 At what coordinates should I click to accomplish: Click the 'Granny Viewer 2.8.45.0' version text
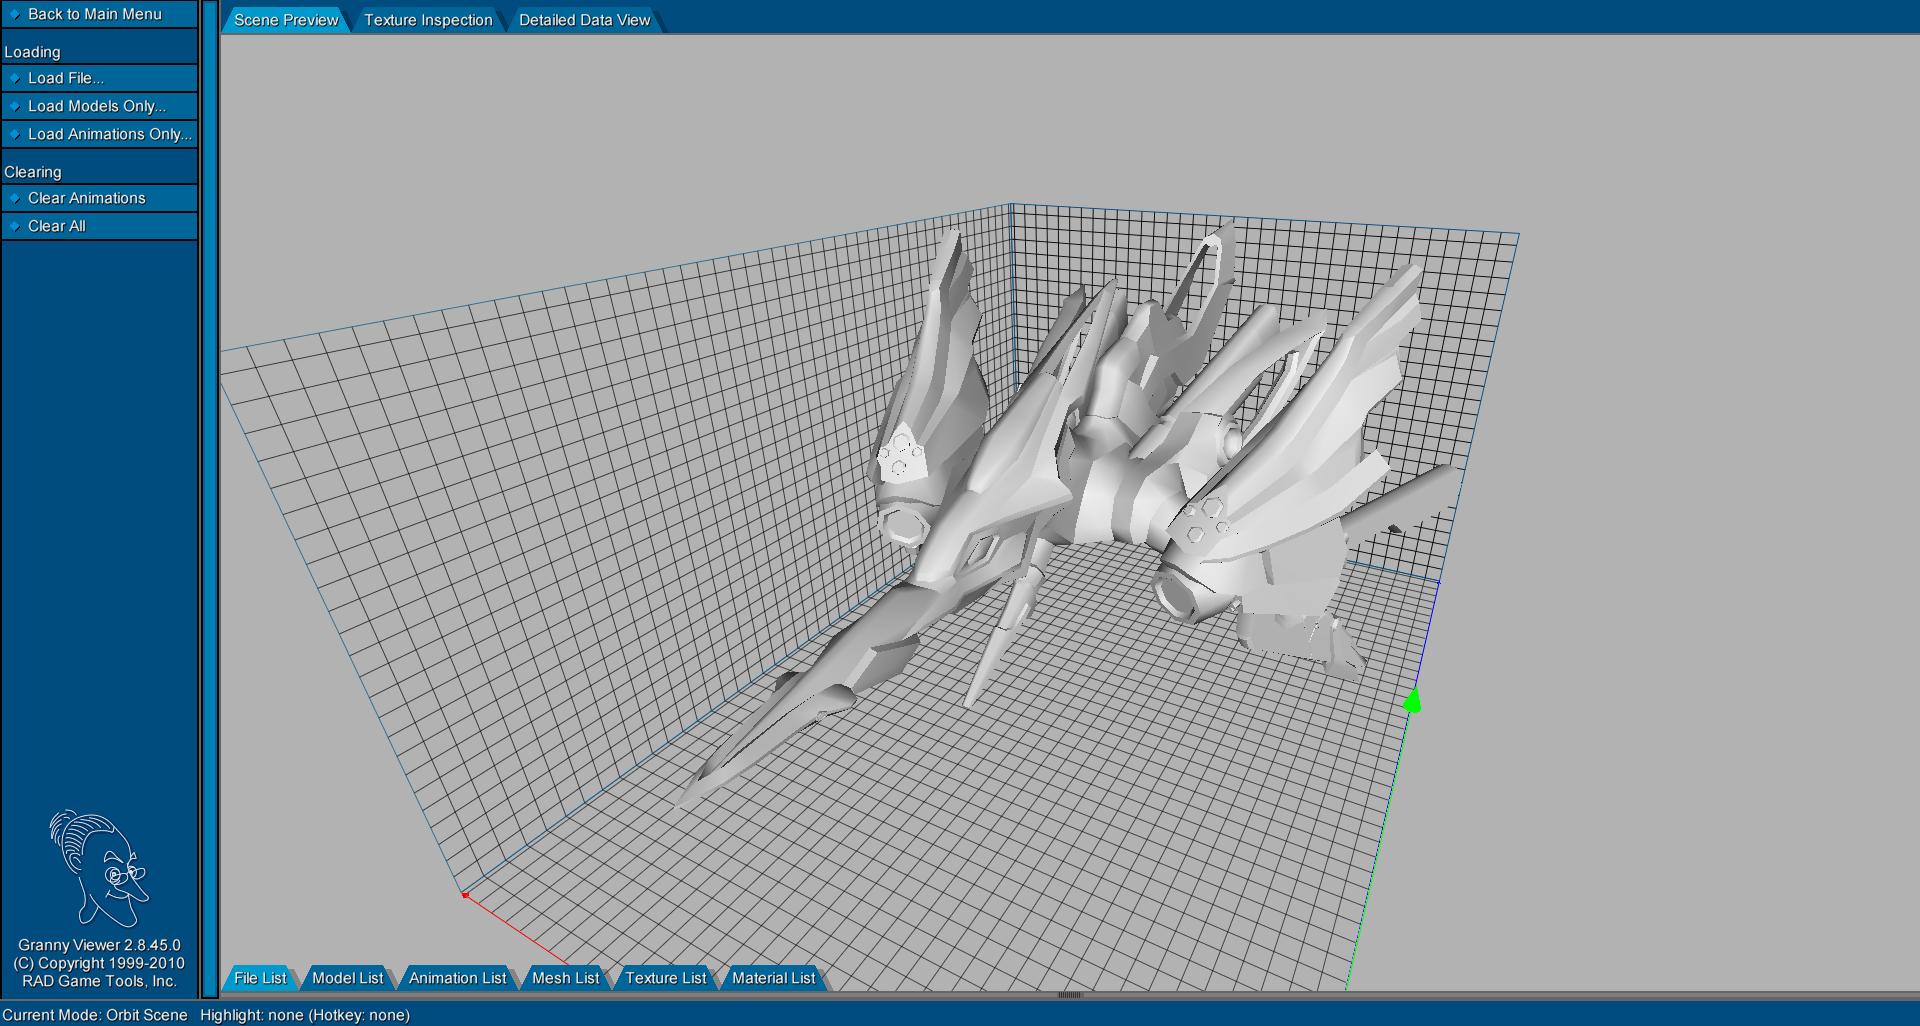tap(99, 945)
